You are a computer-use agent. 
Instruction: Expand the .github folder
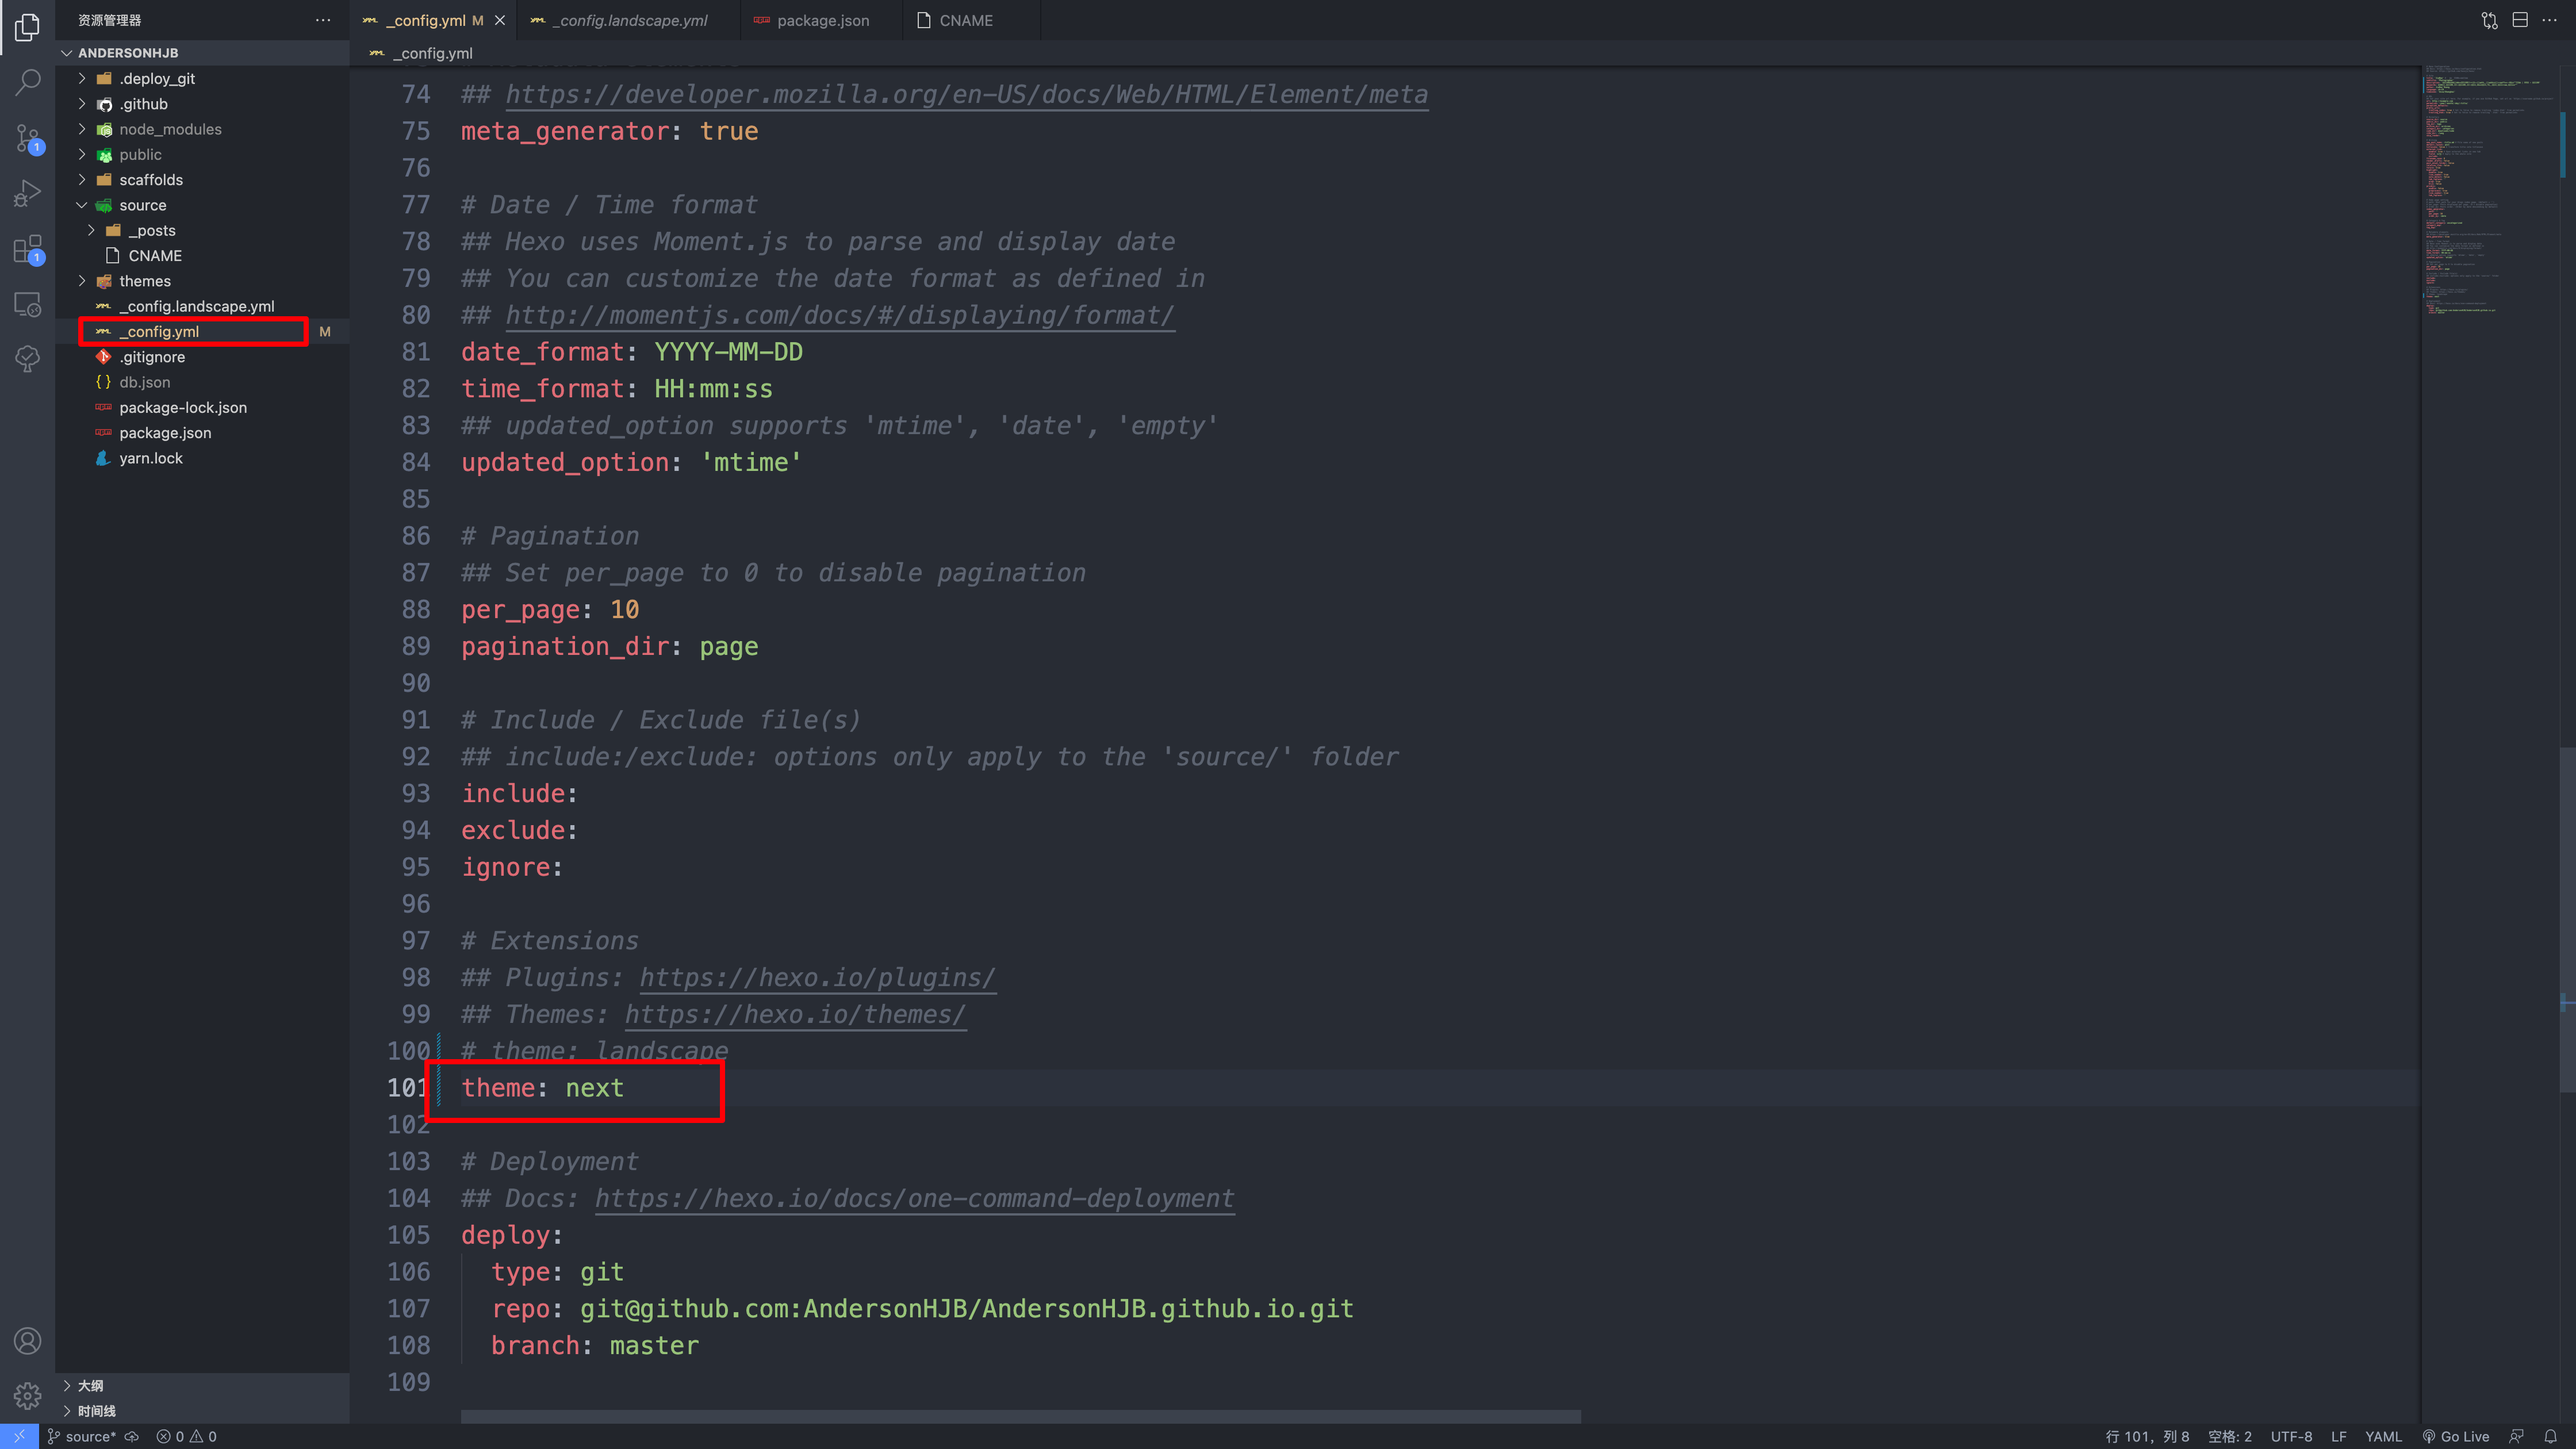click(202, 104)
